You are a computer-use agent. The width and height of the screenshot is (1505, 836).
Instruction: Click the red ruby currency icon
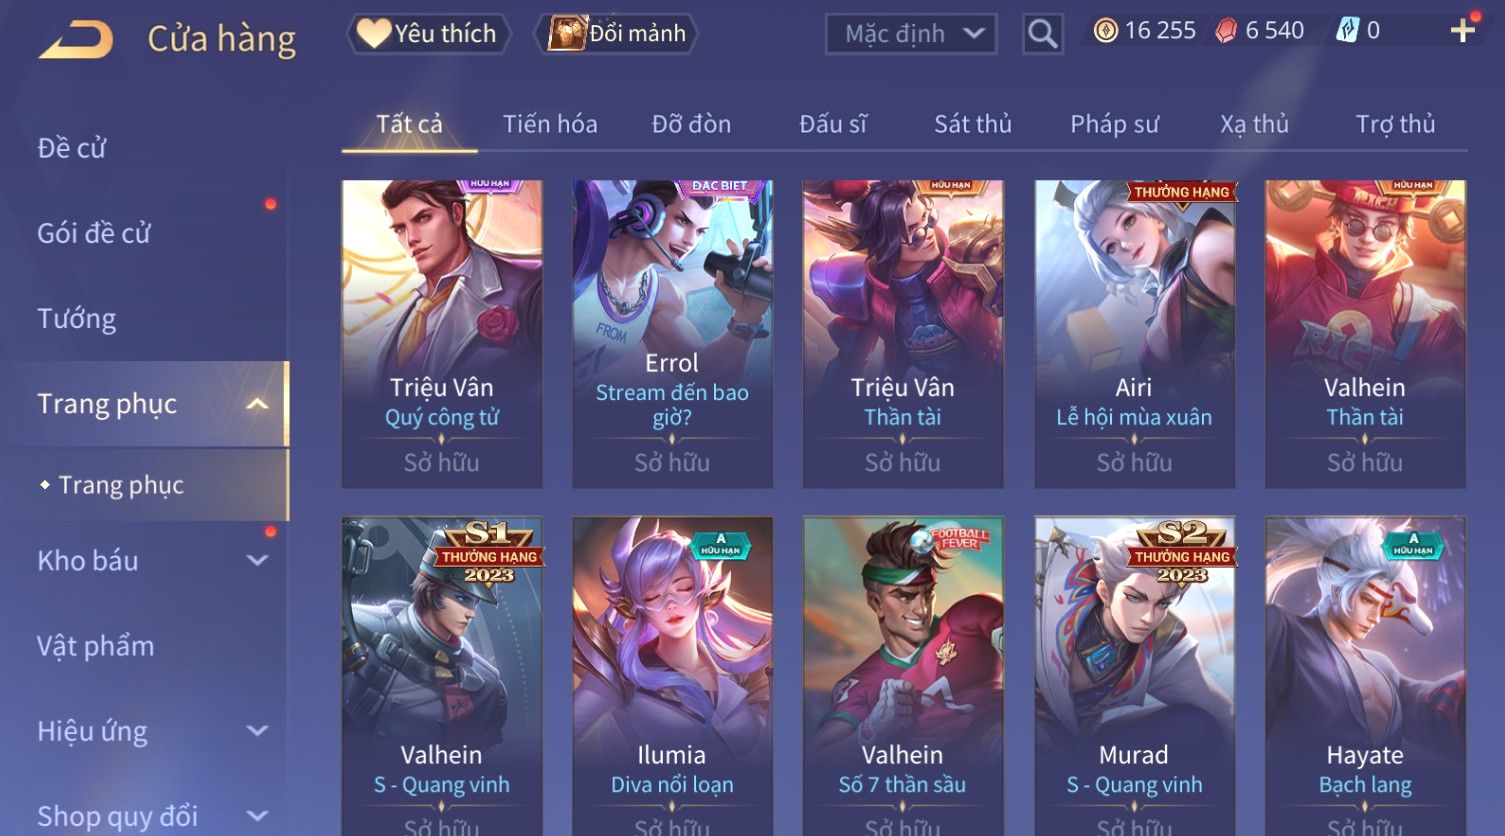[x=1226, y=31]
